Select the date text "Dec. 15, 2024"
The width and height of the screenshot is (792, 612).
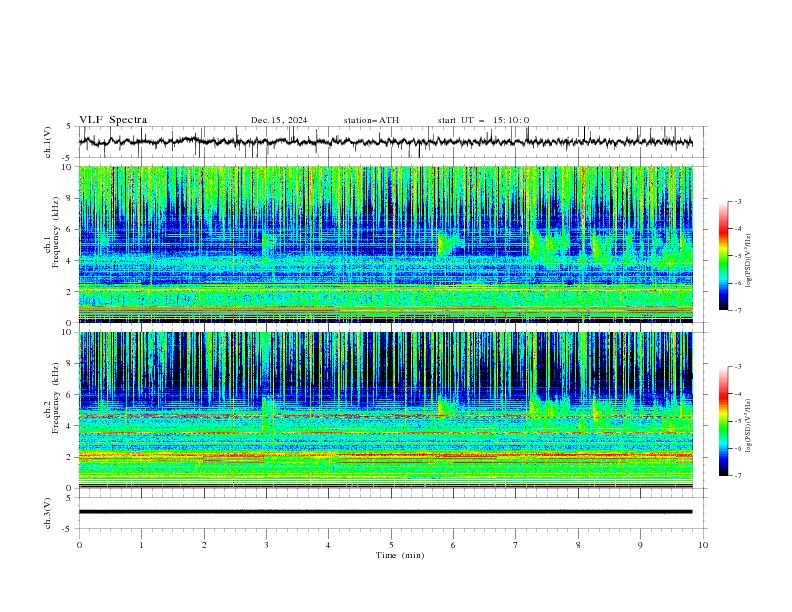279,120
